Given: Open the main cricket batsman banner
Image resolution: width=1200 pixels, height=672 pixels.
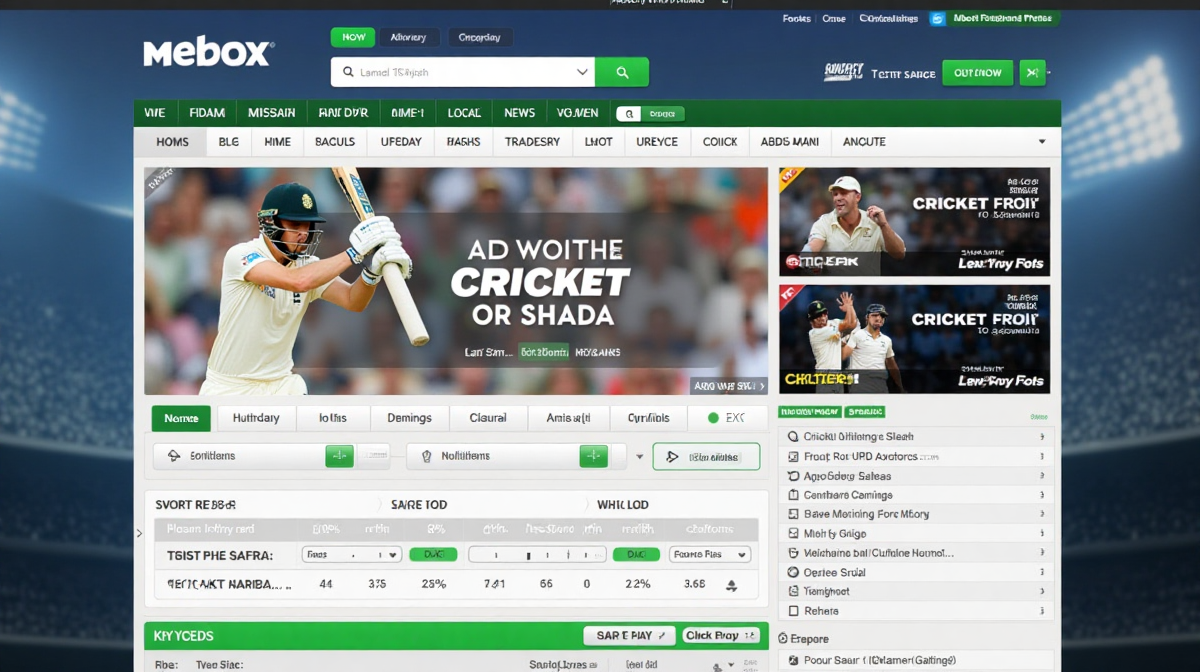Looking at the screenshot, I should coord(456,281).
